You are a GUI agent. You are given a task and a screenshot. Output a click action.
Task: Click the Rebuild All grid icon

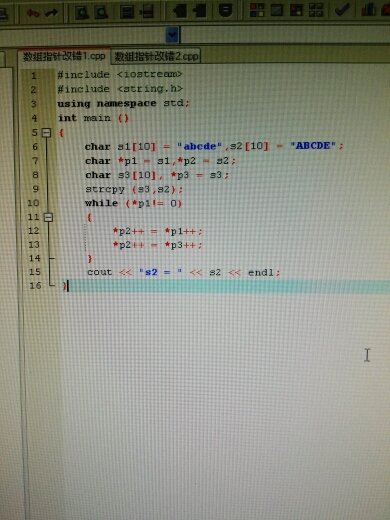[316, 10]
